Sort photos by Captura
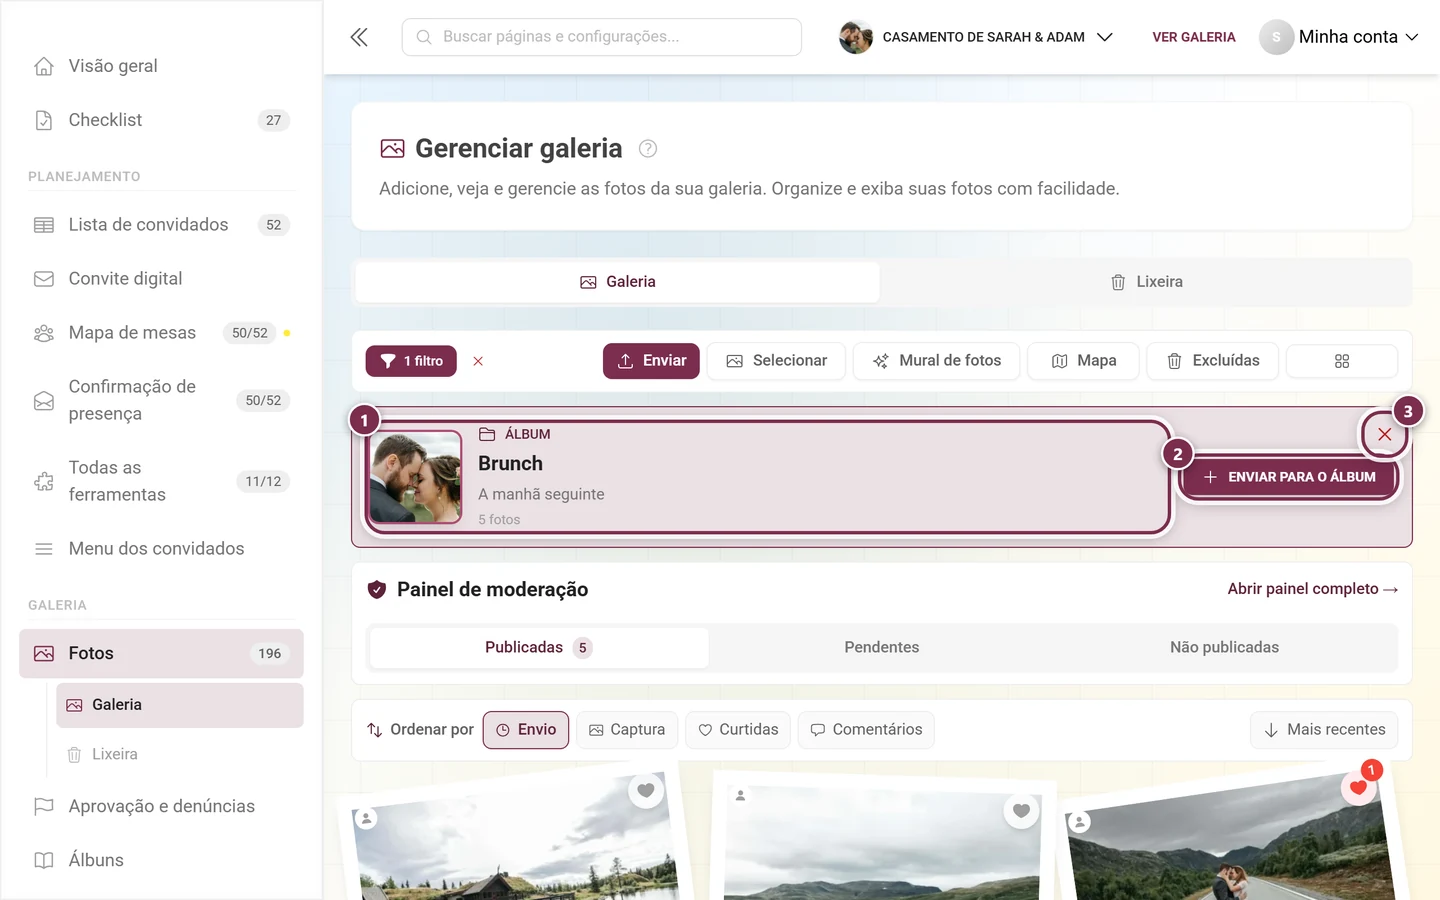 pyautogui.click(x=627, y=730)
